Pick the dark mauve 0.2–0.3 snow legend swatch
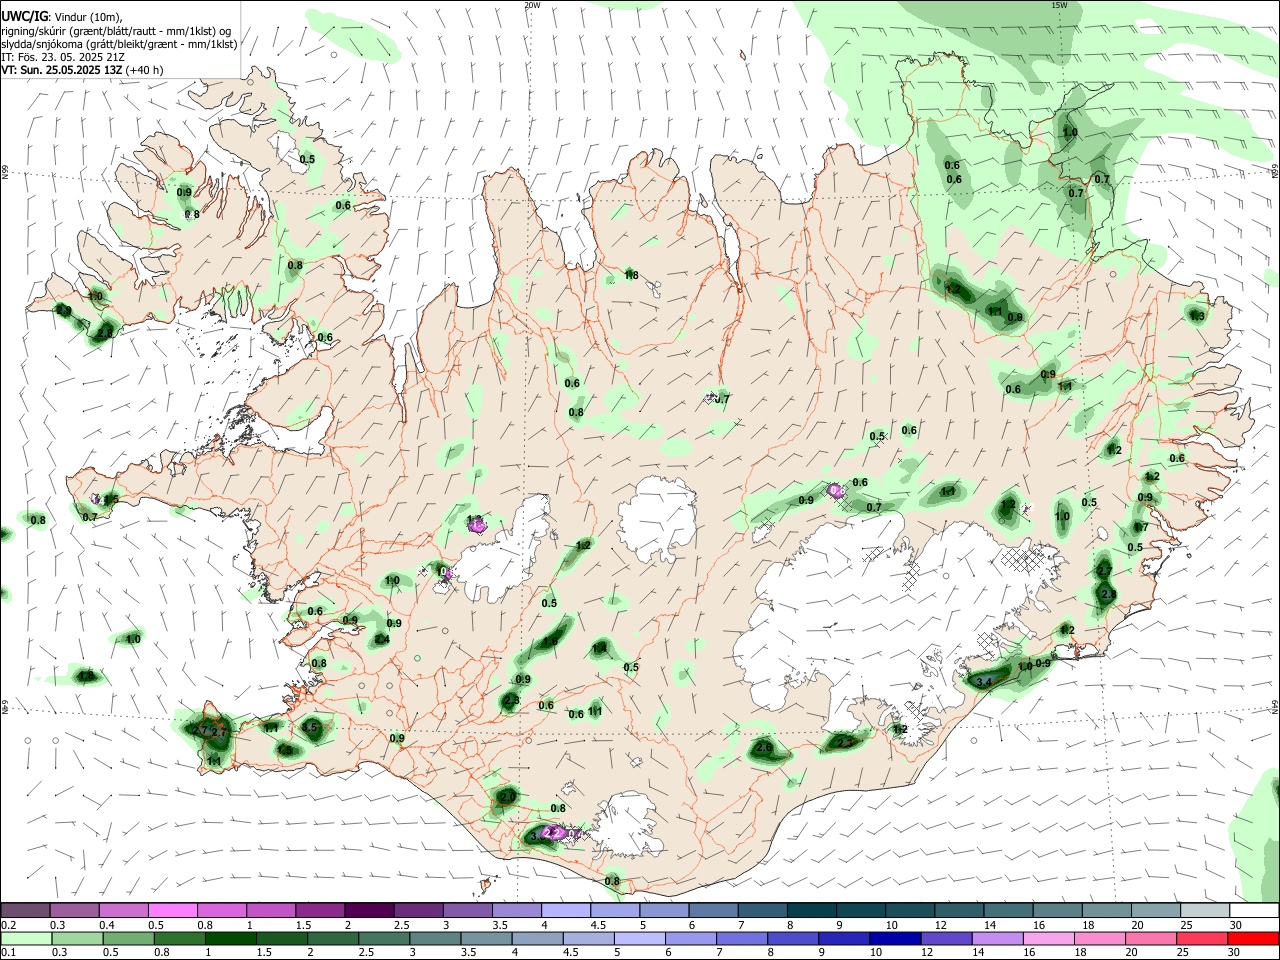This screenshot has height=960, width=1280. click(25, 911)
